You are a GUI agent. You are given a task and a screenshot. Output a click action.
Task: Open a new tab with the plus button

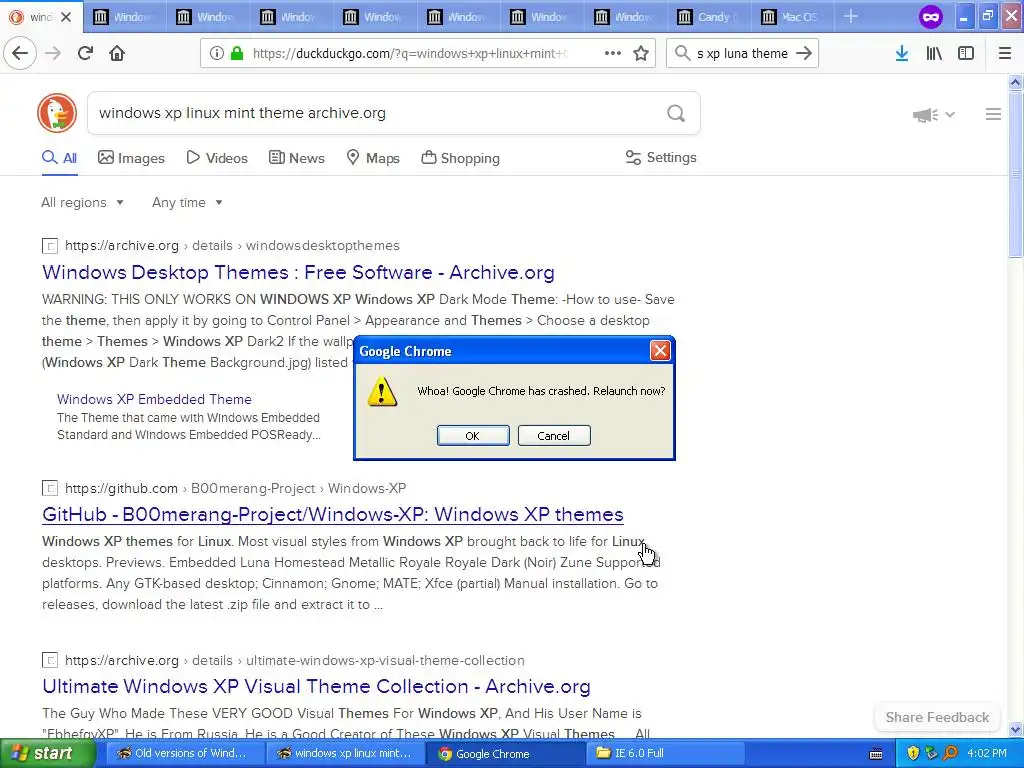pos(850,16)
